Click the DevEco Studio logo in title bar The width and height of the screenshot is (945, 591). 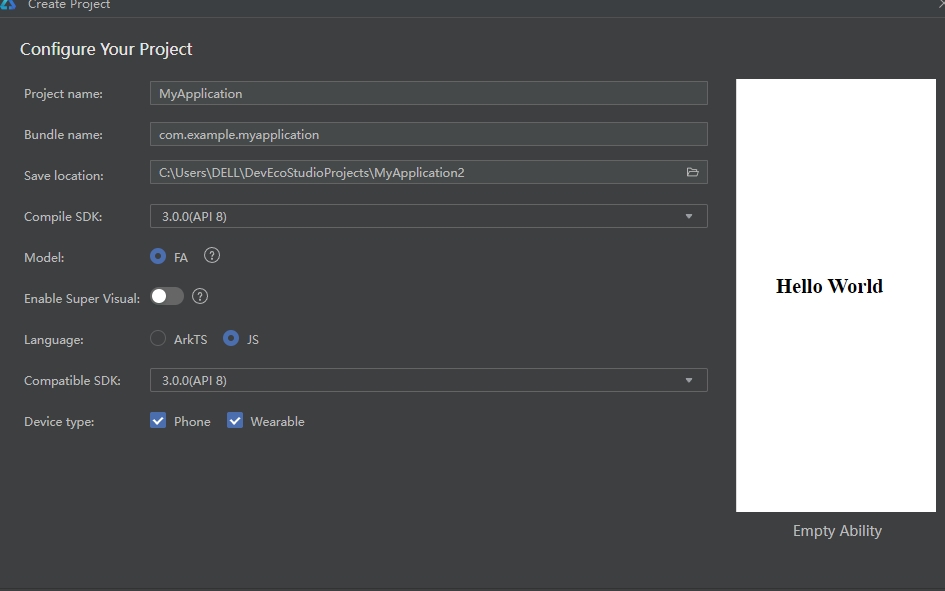8,4
